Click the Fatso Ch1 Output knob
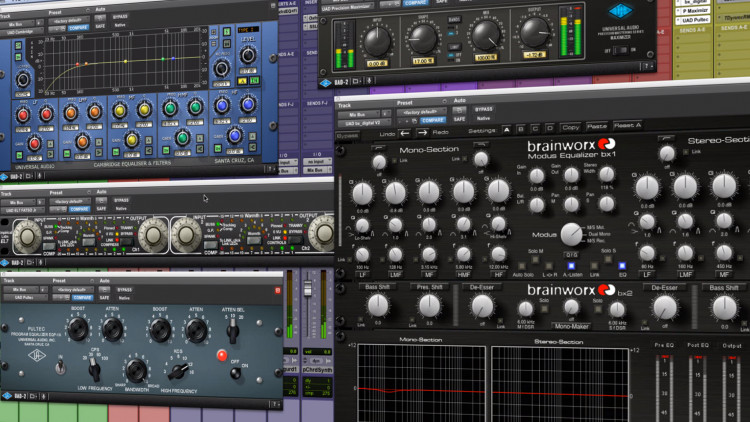750x422 pixels. 153,235
